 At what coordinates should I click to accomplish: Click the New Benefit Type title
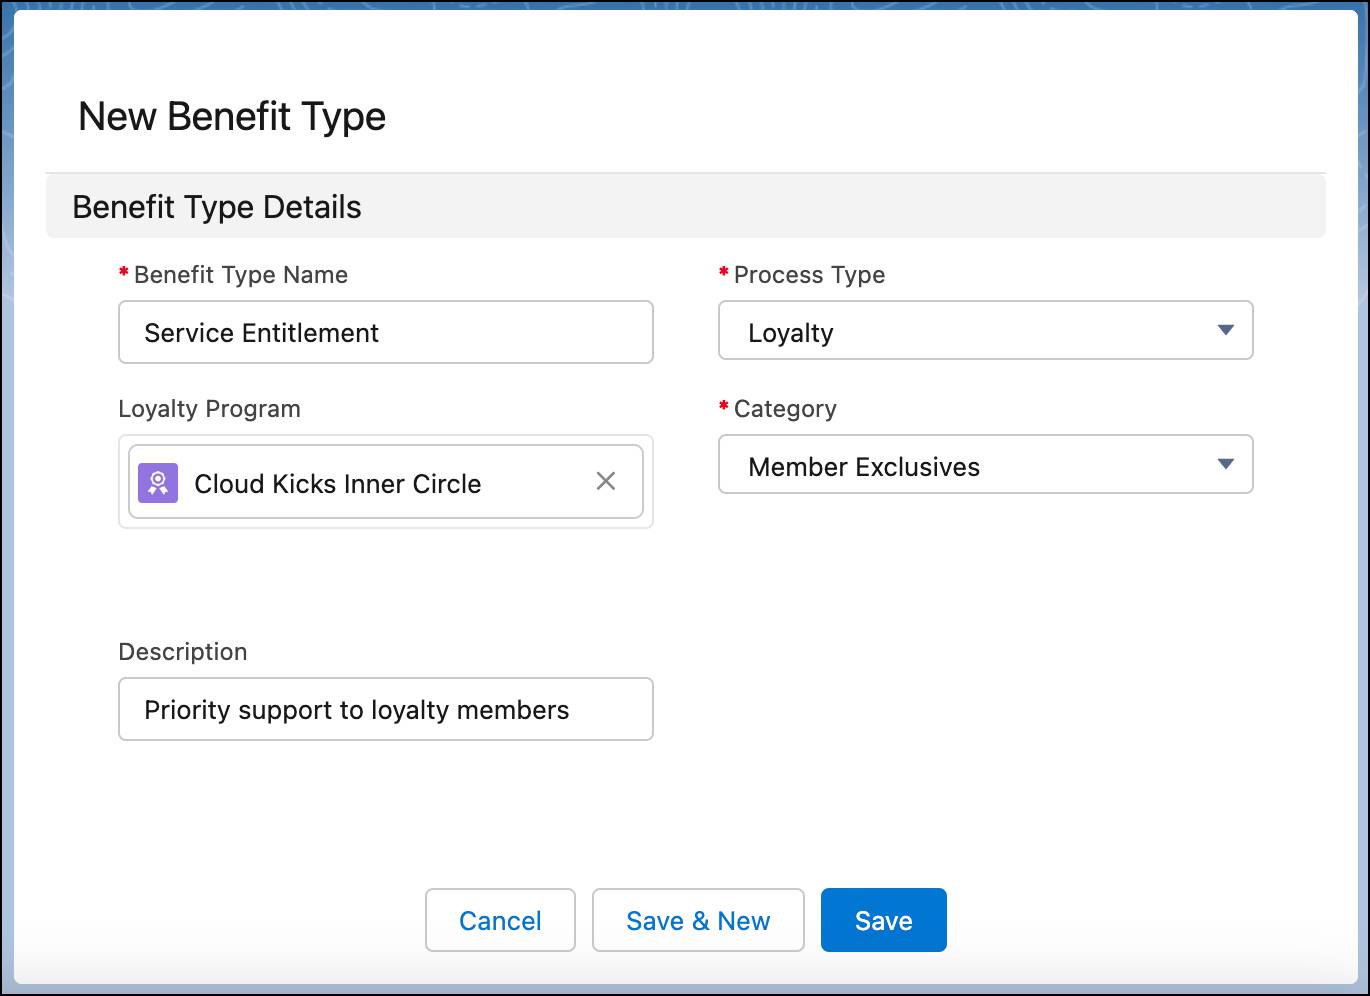(x=232, y=115)
